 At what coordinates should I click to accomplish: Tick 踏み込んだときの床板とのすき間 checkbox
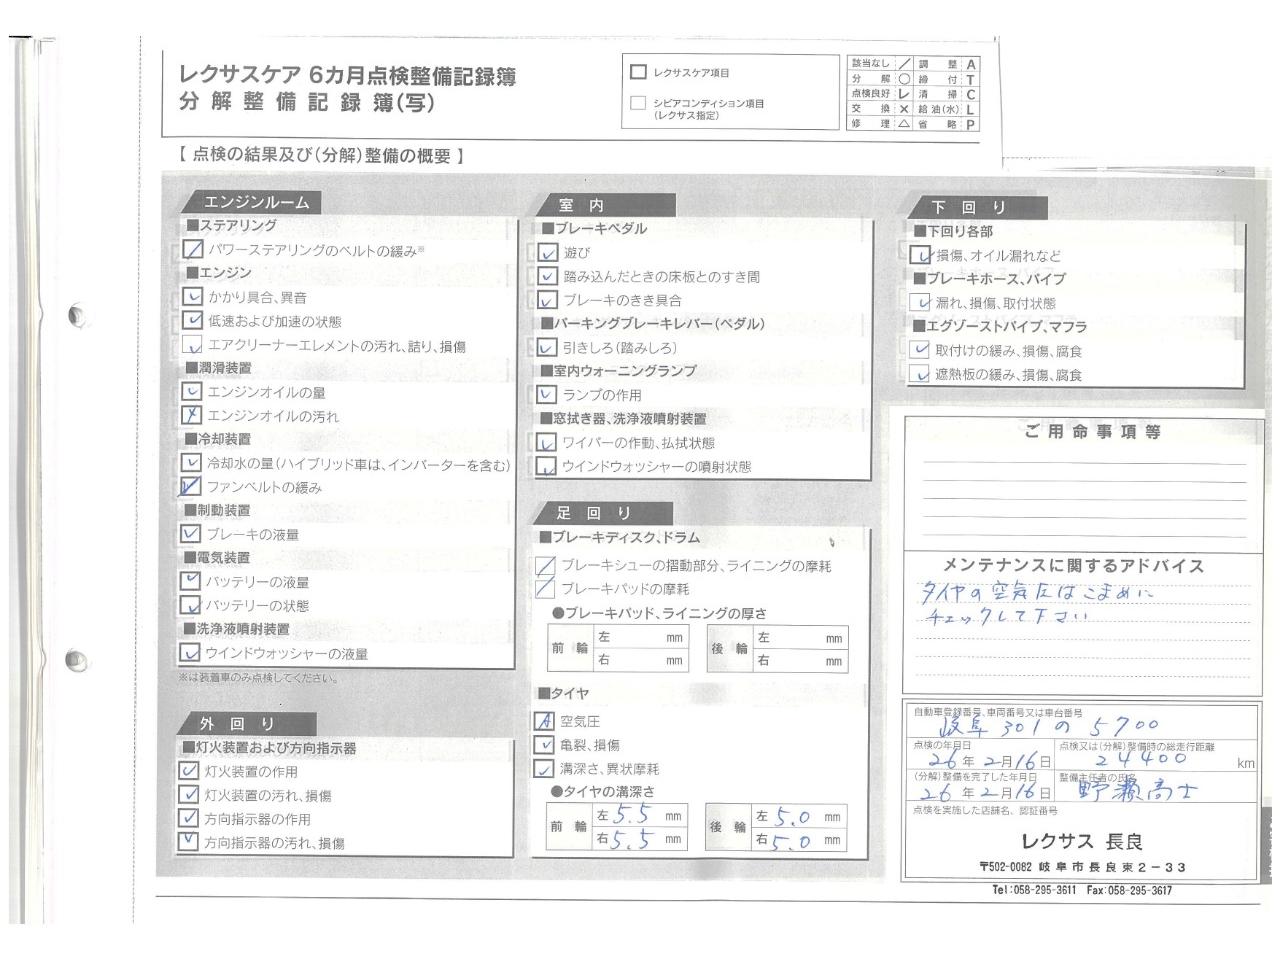pos(547,276)
